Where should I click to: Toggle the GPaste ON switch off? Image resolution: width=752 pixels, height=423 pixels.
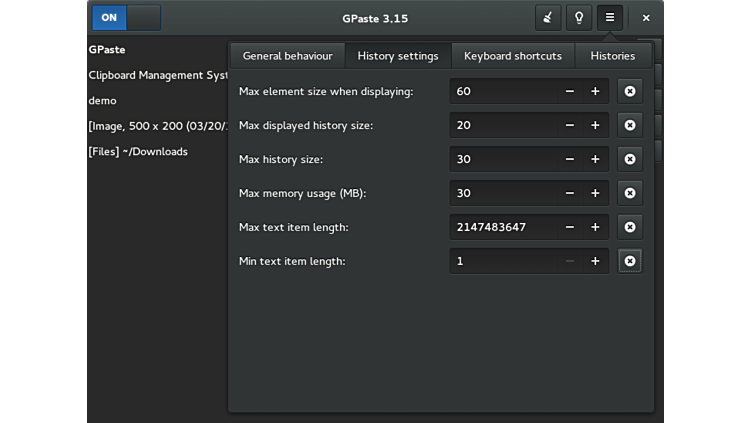126,18
